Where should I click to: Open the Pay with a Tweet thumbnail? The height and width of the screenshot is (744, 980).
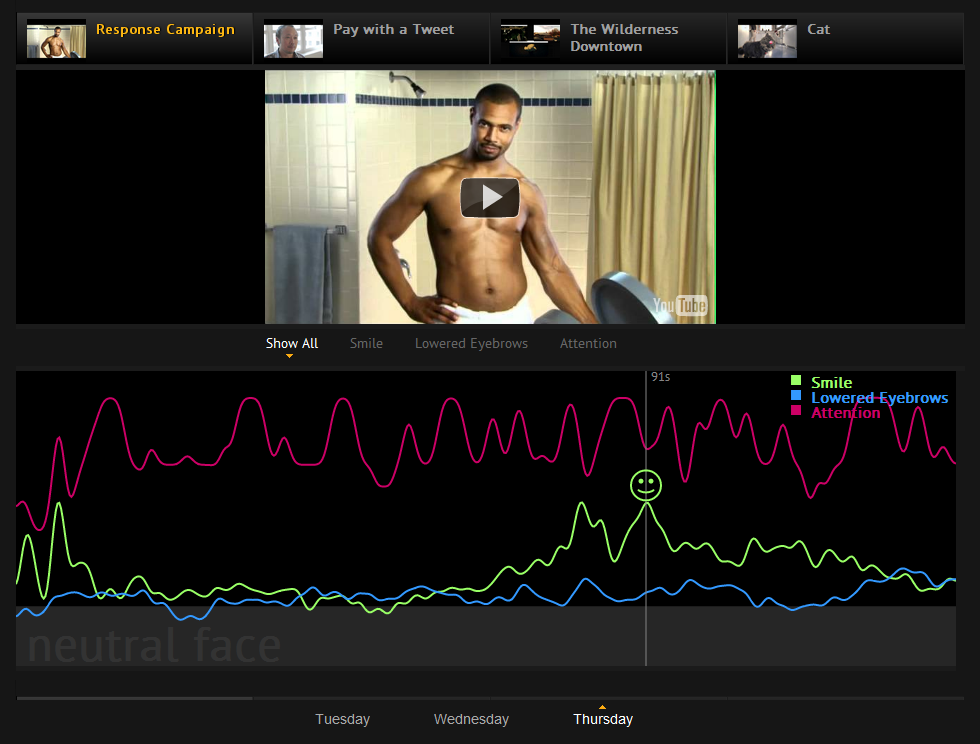(x=293, y=40)
